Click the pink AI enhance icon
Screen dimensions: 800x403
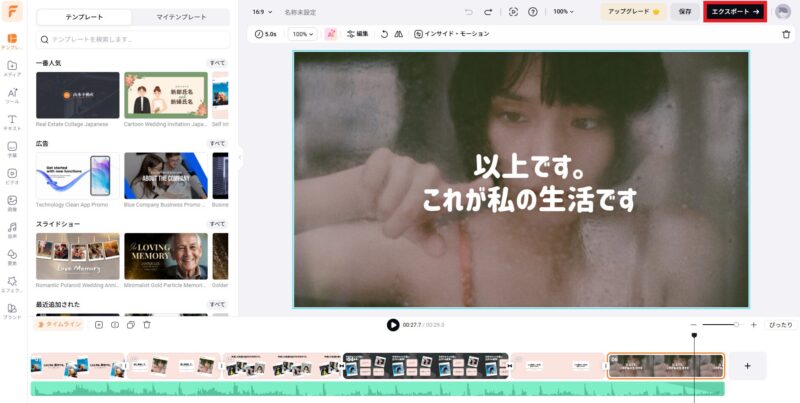(x=331, y=34)
